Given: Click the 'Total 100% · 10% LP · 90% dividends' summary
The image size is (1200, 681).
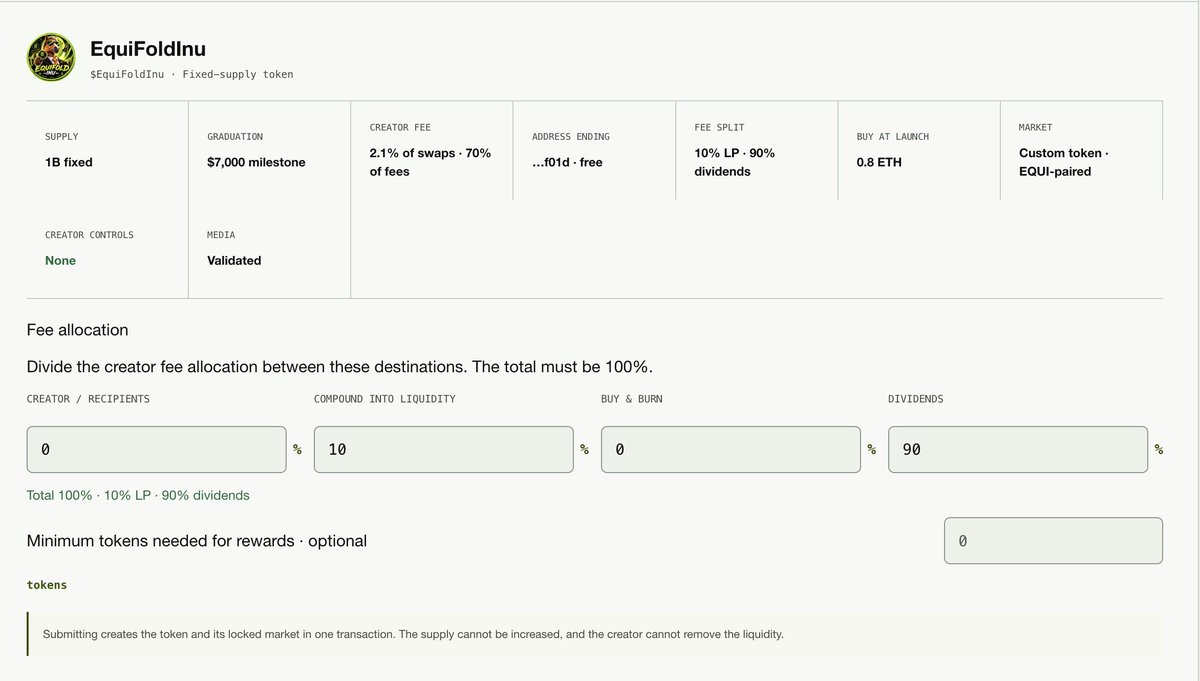Looking at the screenshot, I should 138,495.
